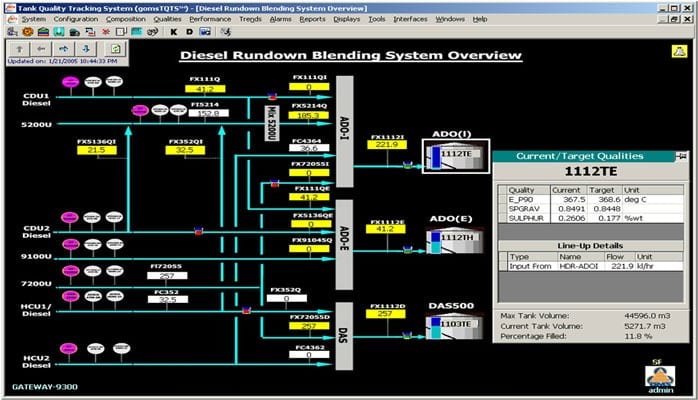Viewport: 698px width, 400px height.
Task: Click the magenta oval on 5200U line
Action: pyautogui.click(x=140, y=110)
